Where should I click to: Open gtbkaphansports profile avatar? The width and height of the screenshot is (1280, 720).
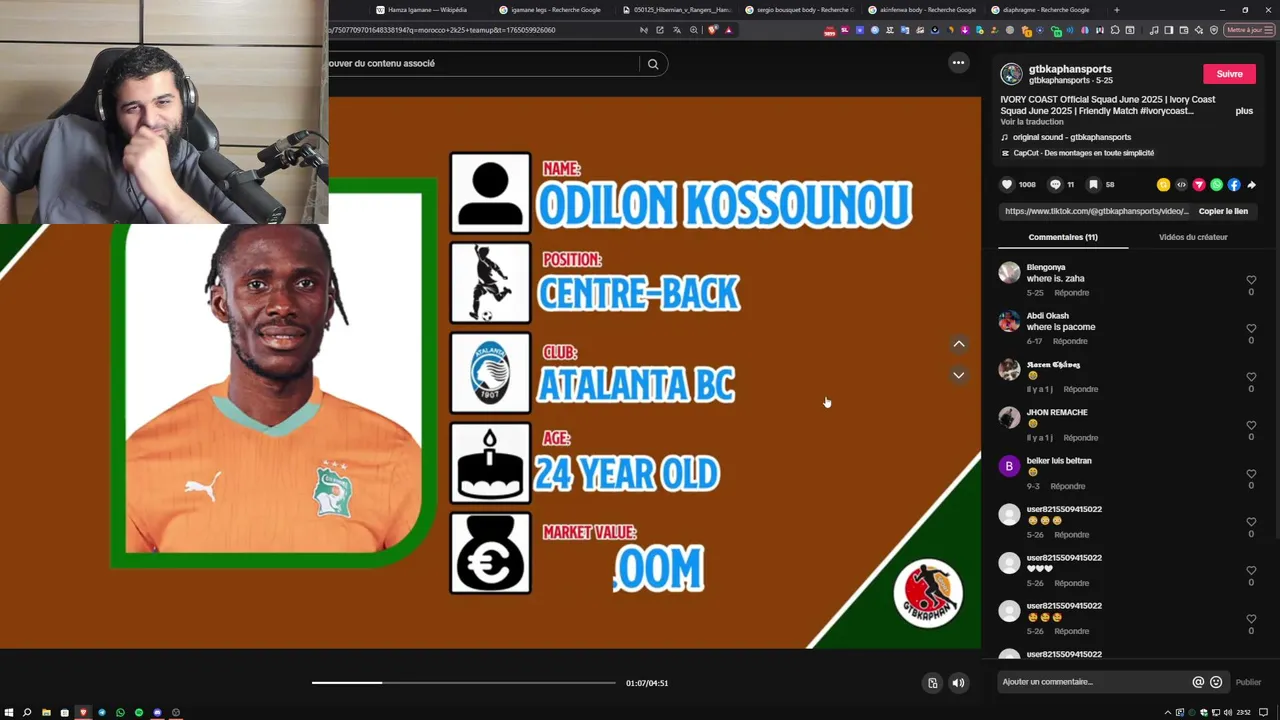[x=1012, y=74]
